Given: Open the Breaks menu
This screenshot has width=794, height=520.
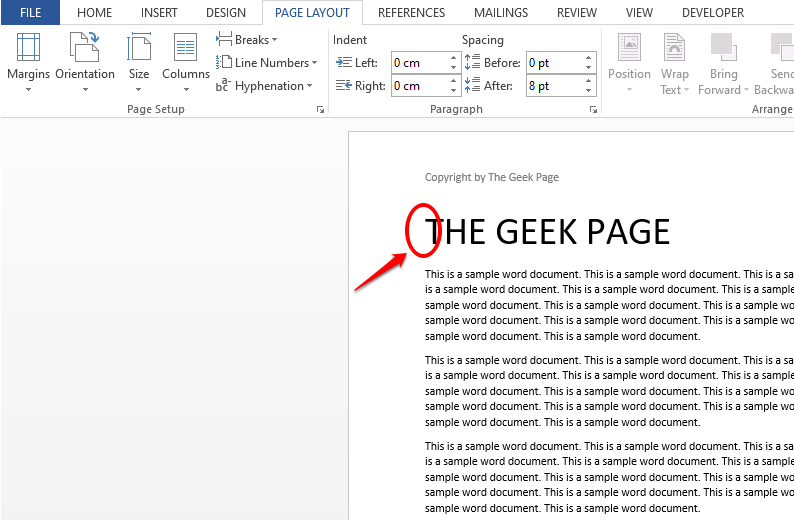Looking at the screenshot, I should coord(247,39).
